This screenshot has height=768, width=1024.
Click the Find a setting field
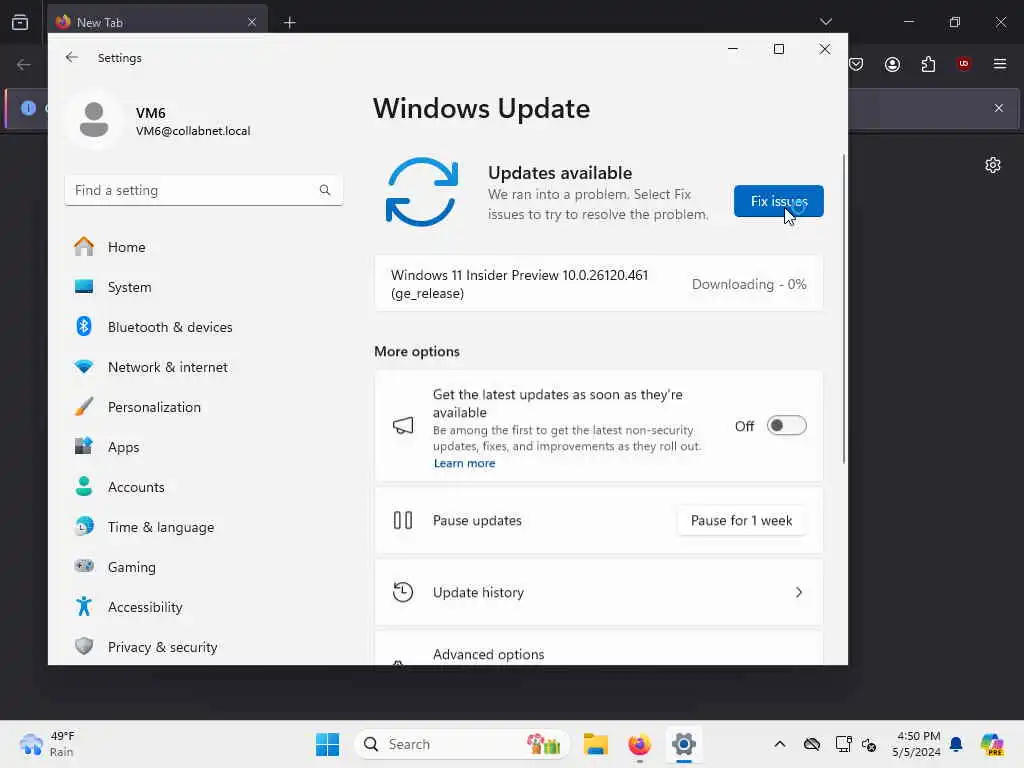pos(204,190)
